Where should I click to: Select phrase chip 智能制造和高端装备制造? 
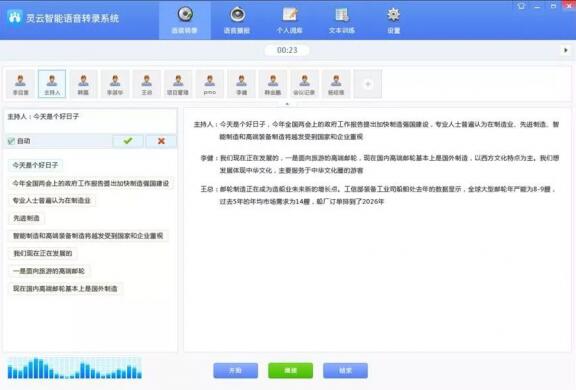88,236
